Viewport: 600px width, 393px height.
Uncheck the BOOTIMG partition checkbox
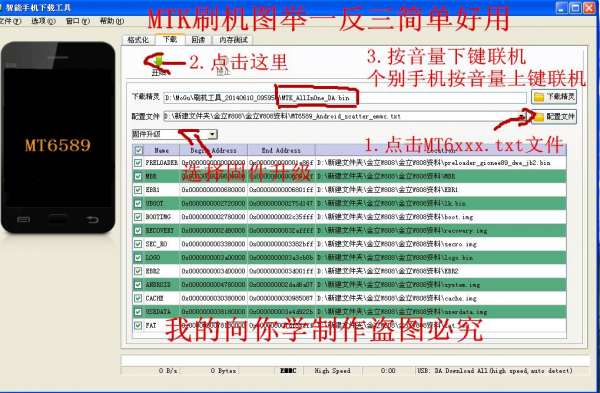pos(138,217)
